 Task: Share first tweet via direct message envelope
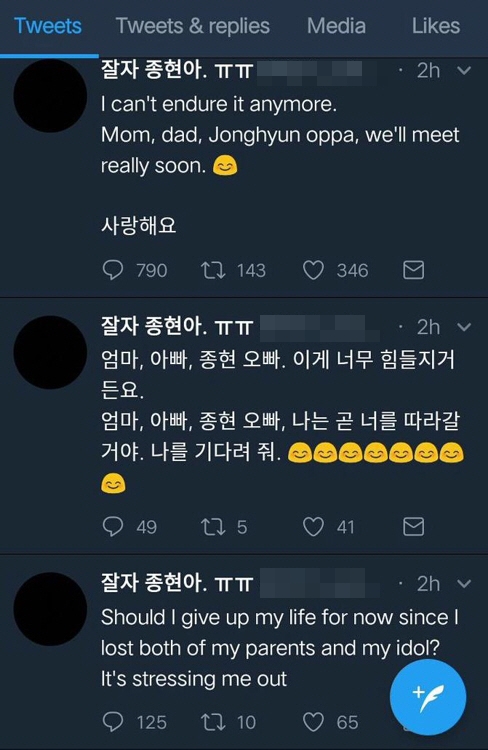[x=413, y=270]
